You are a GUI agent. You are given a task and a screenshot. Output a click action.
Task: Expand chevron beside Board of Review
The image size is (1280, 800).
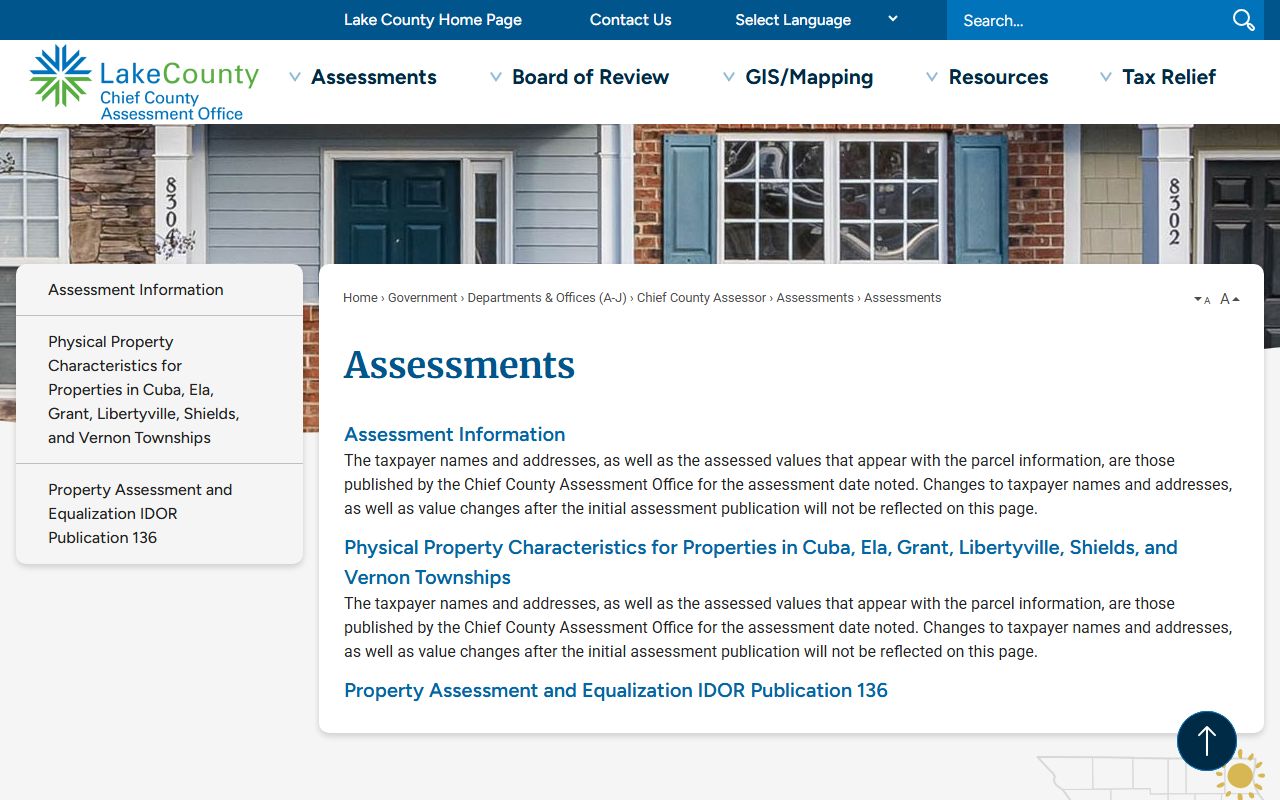[496, 77]
